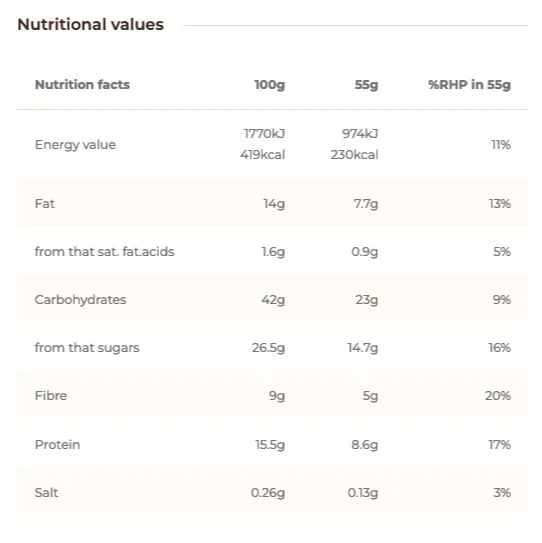Image resolution: width=542 pixels, height=543 pixels.
Task: Click the 230kcal value
Action: pyautogui.click(x=355, y=155)
